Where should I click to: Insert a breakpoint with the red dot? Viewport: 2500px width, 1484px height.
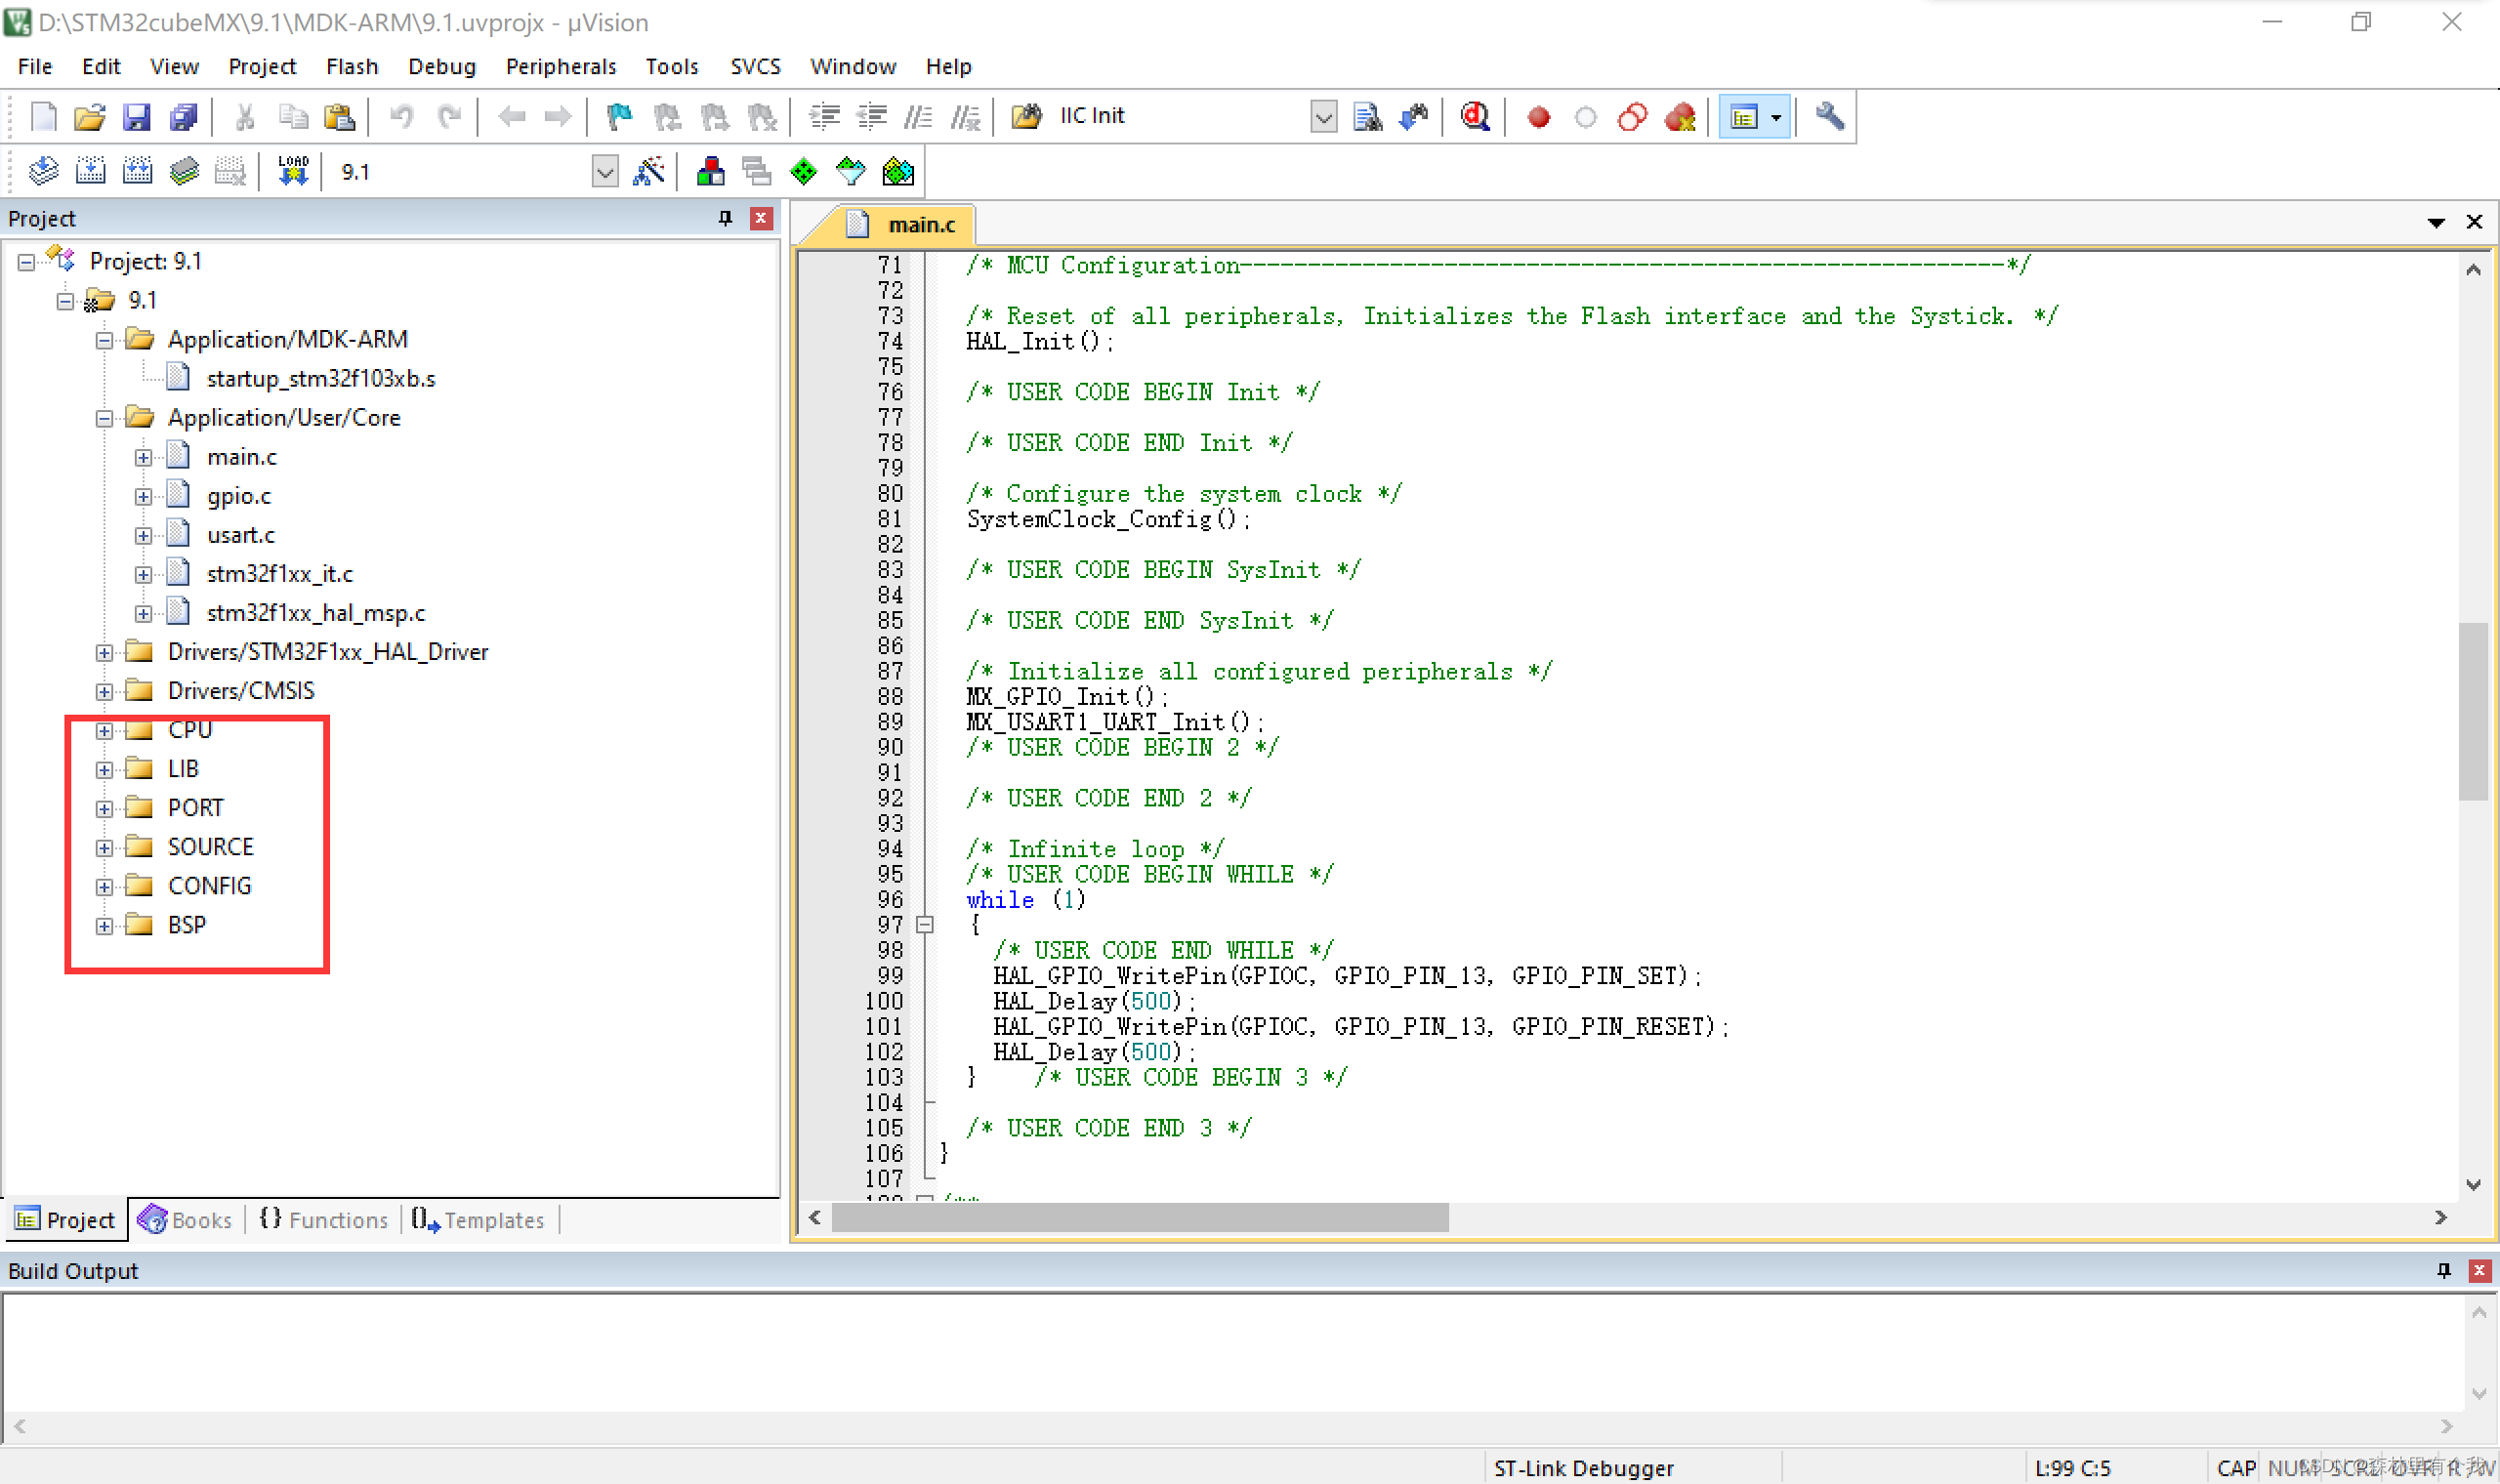click(1538, 117)
